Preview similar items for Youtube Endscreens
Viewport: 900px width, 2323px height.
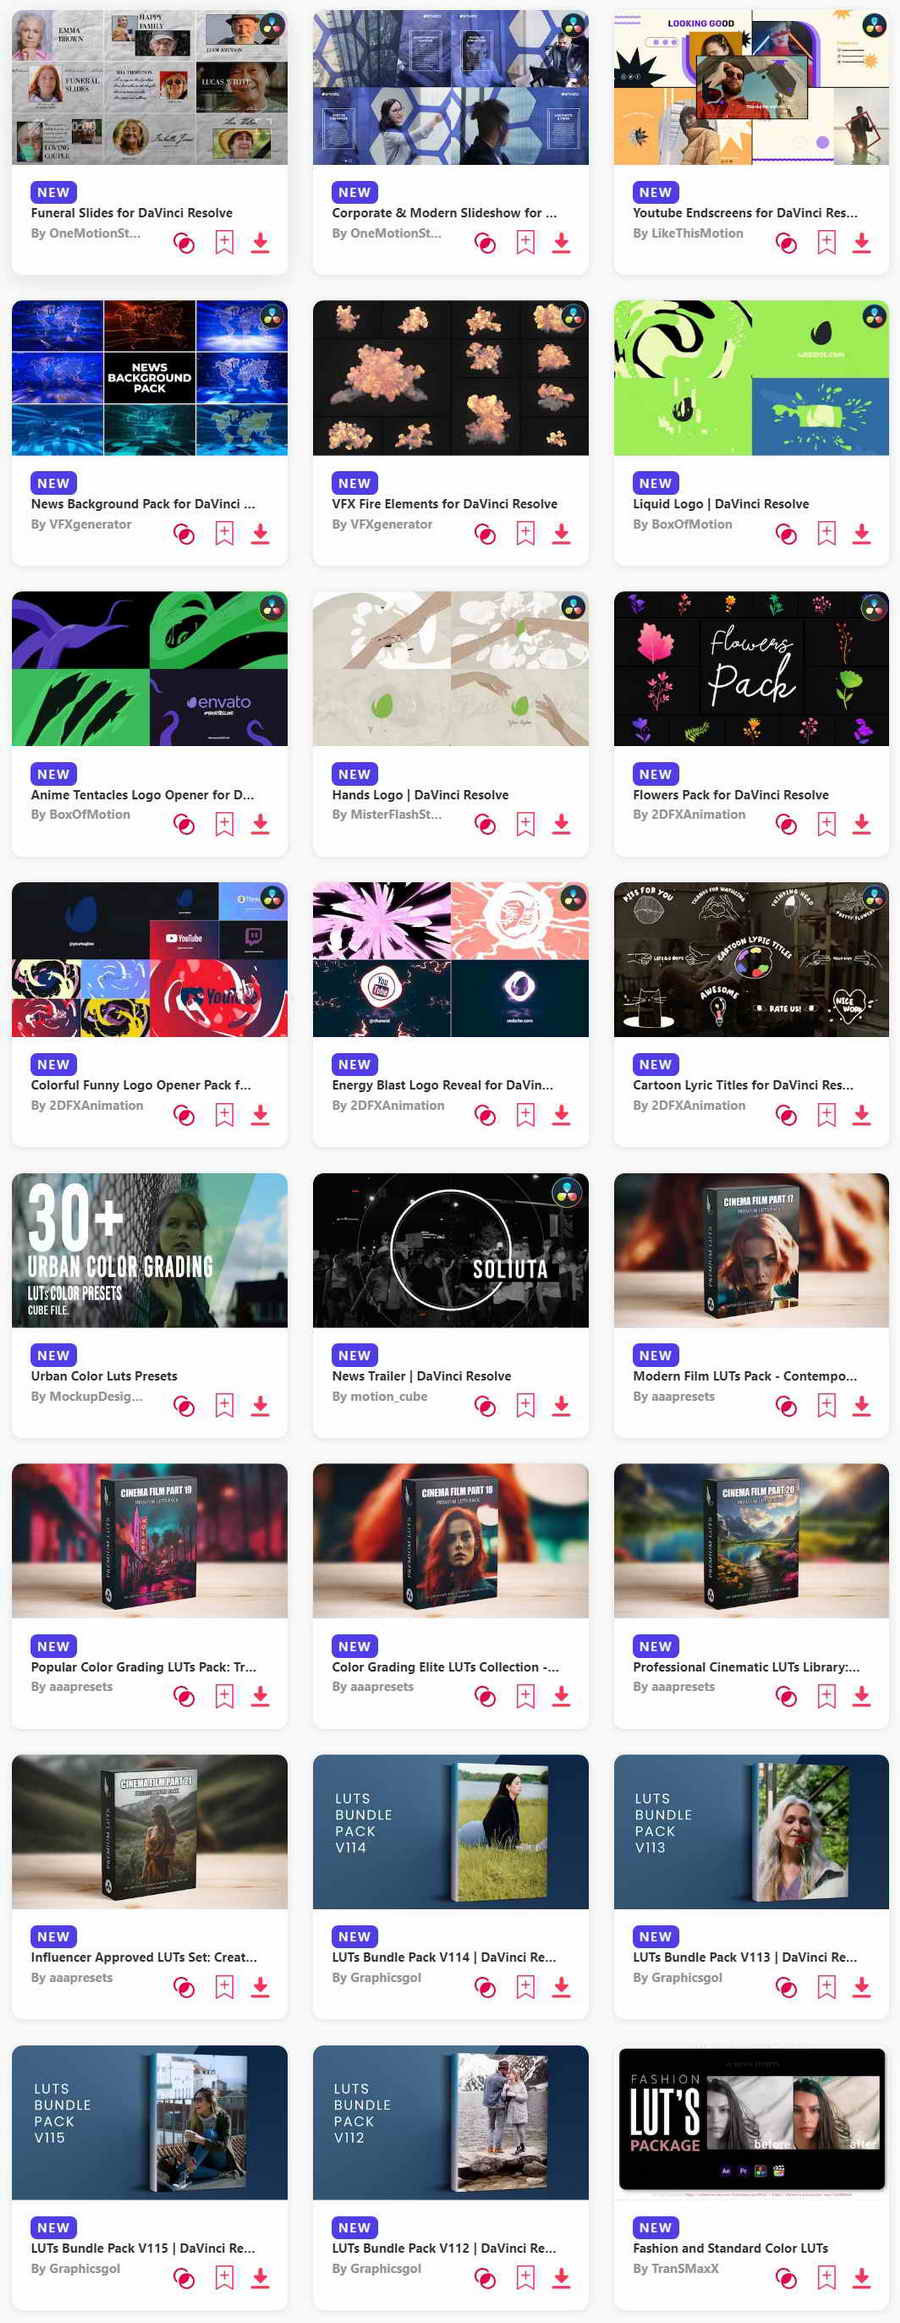[786, 243]
